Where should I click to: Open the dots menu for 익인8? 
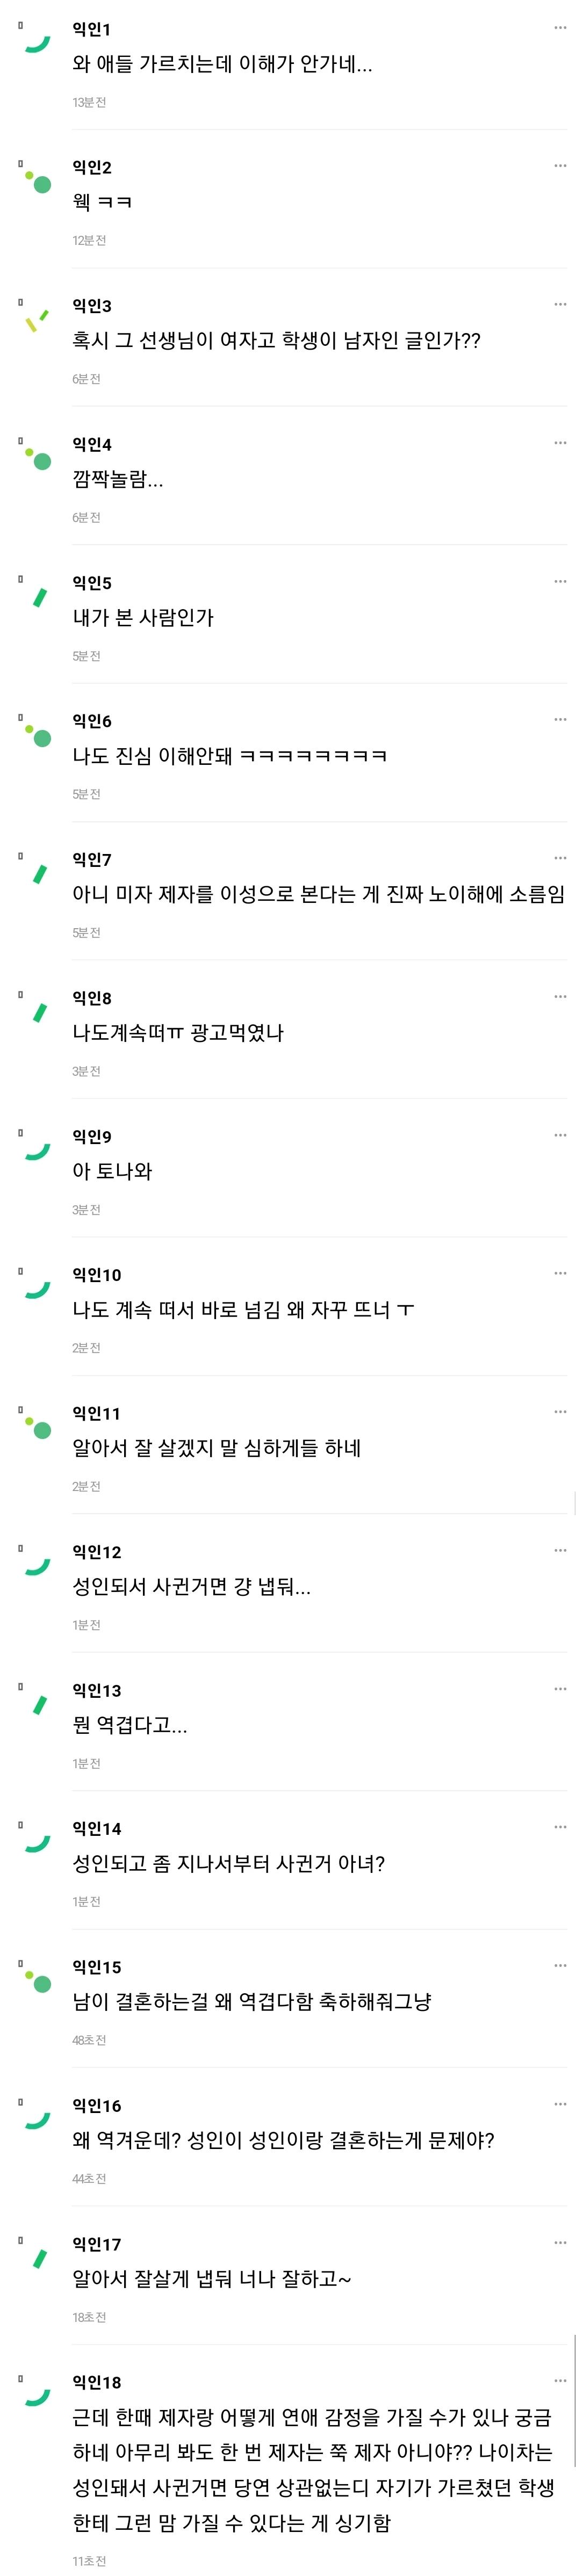pos(560,996)
